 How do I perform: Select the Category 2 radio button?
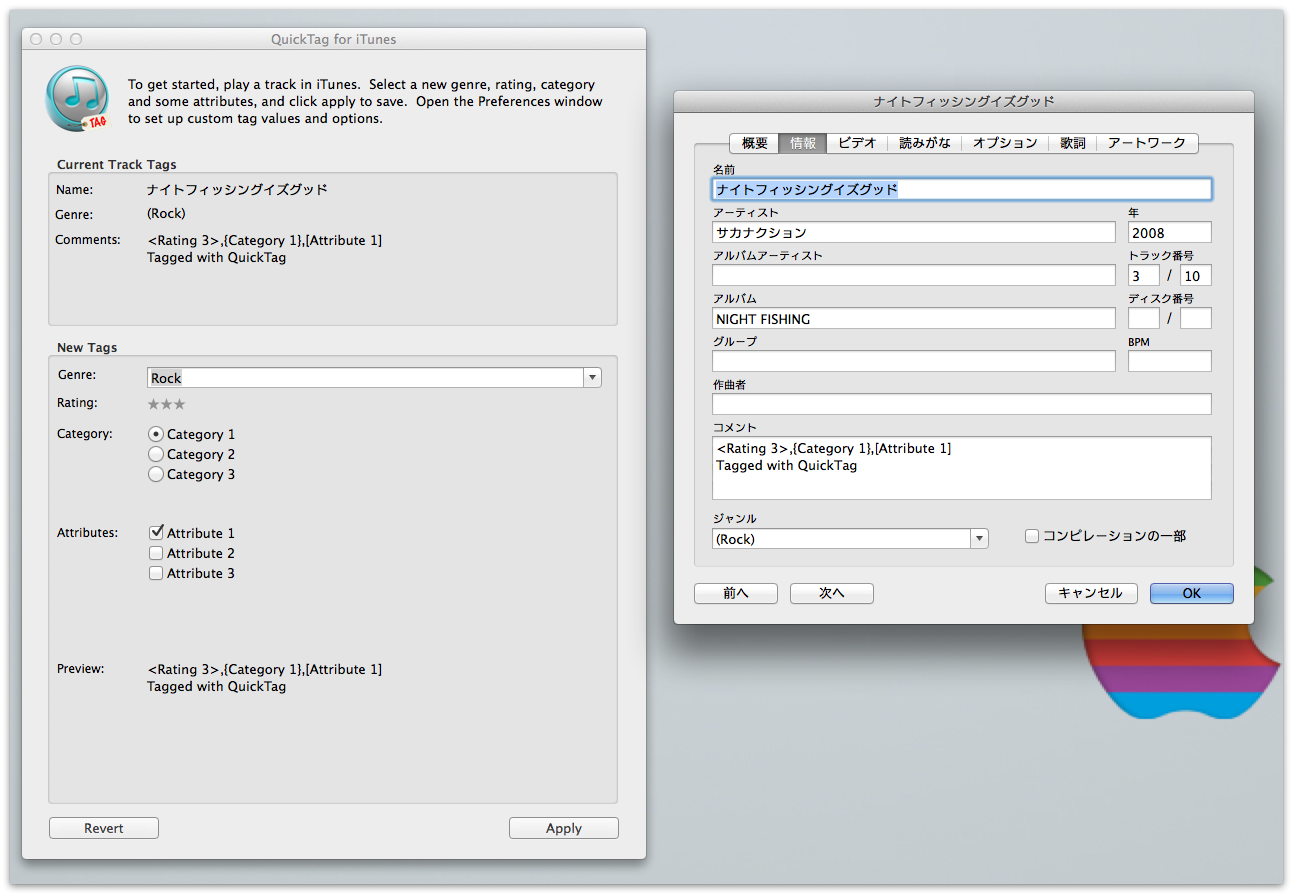pos(156,454)
